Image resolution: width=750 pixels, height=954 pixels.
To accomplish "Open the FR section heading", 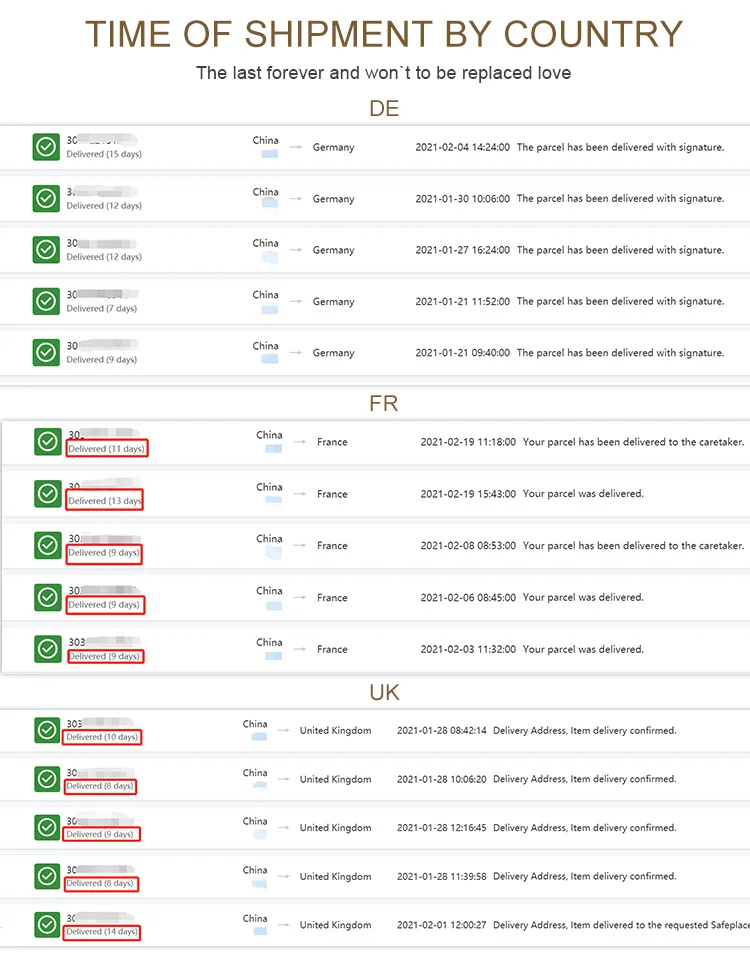I will point(383,403).
